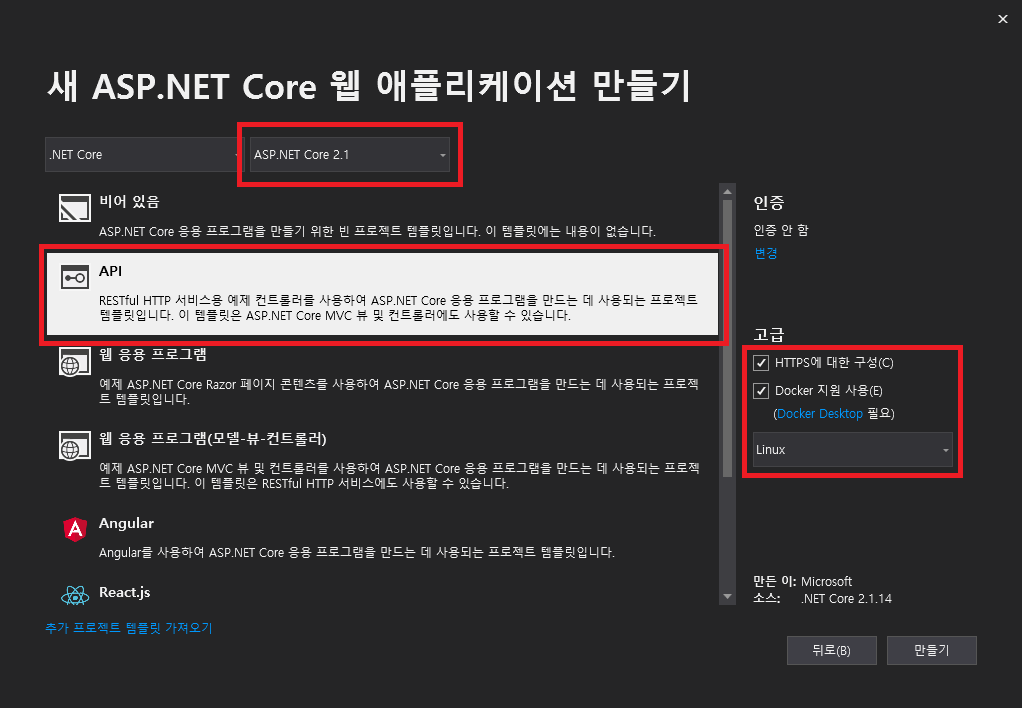This screenshot has height=708, width=1022.
Task: Click the API template icon
Action: [75, 277]
